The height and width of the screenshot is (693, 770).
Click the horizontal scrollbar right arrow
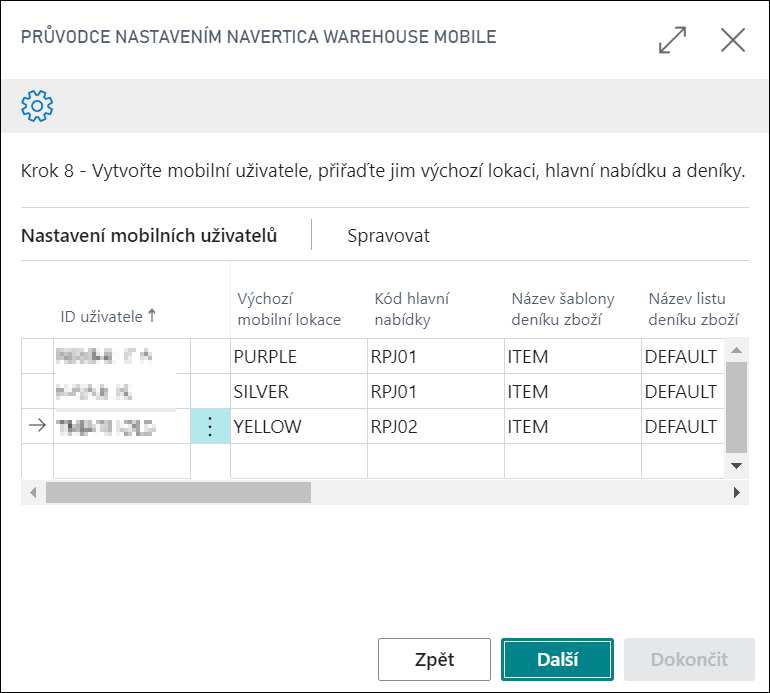coord(737,492)
